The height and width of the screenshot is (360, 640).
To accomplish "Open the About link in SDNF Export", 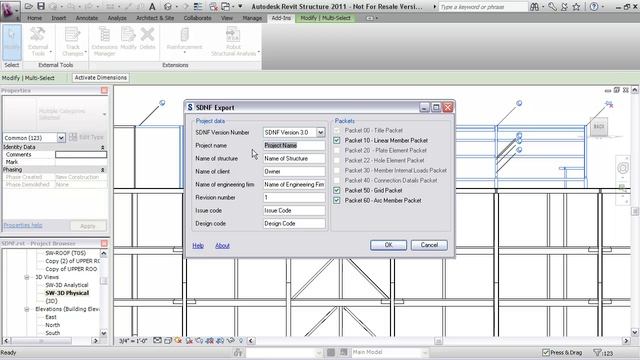I will click(222, 246).
